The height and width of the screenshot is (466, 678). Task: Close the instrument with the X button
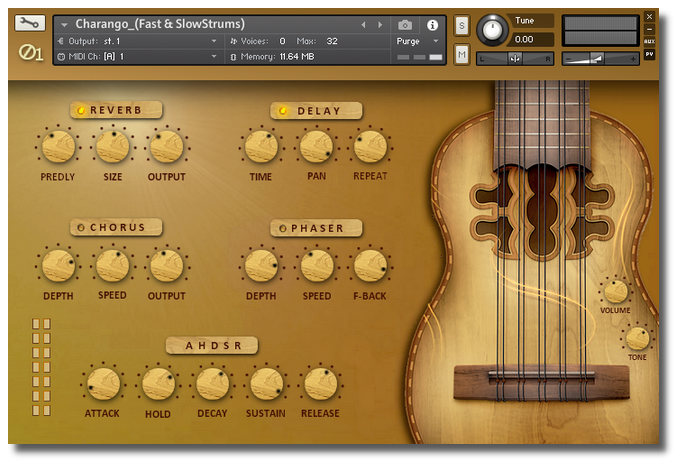click(x=649, y=16)
